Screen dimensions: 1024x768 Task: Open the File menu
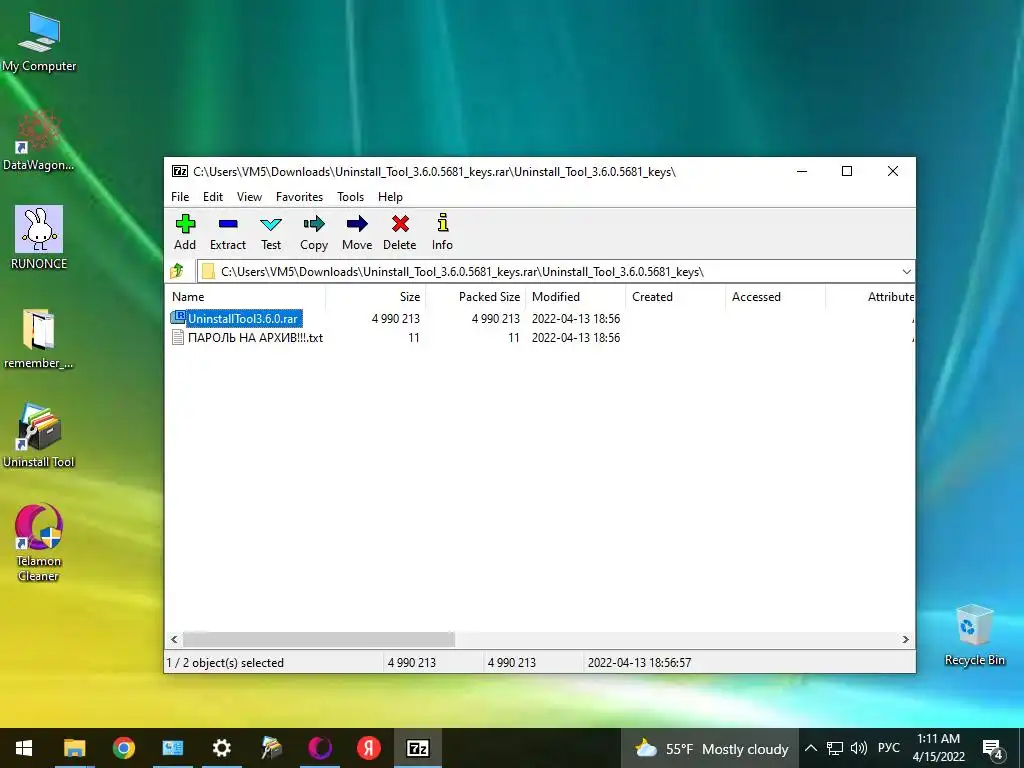180,197
